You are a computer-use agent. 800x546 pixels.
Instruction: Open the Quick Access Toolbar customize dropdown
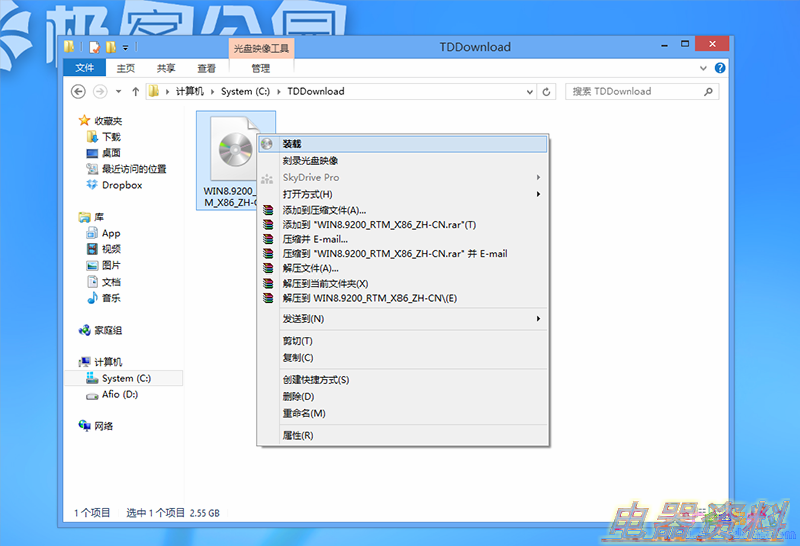click(x=125, y=47)
